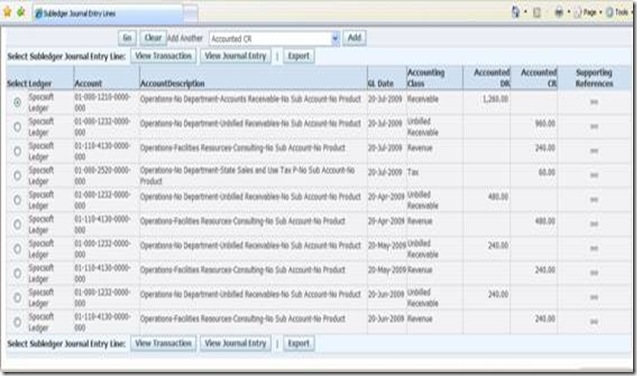Image resolution: width=637 pixels, height=376 pixels.
Task: Click the Feeds icon in browser toolbar
Action: (x=537, y=13)
